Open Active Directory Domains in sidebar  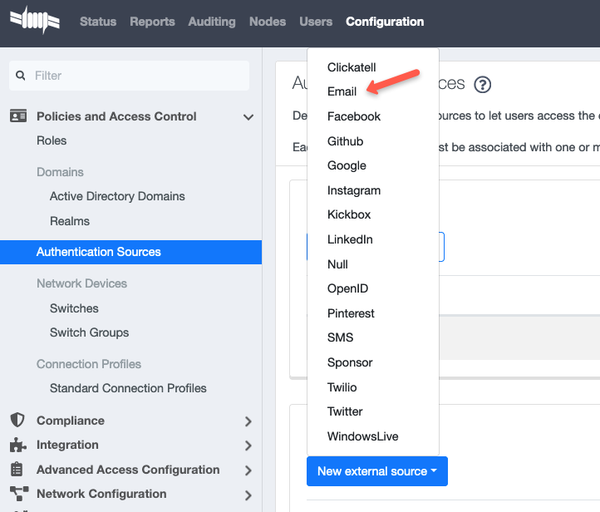[x=117, y=196]
